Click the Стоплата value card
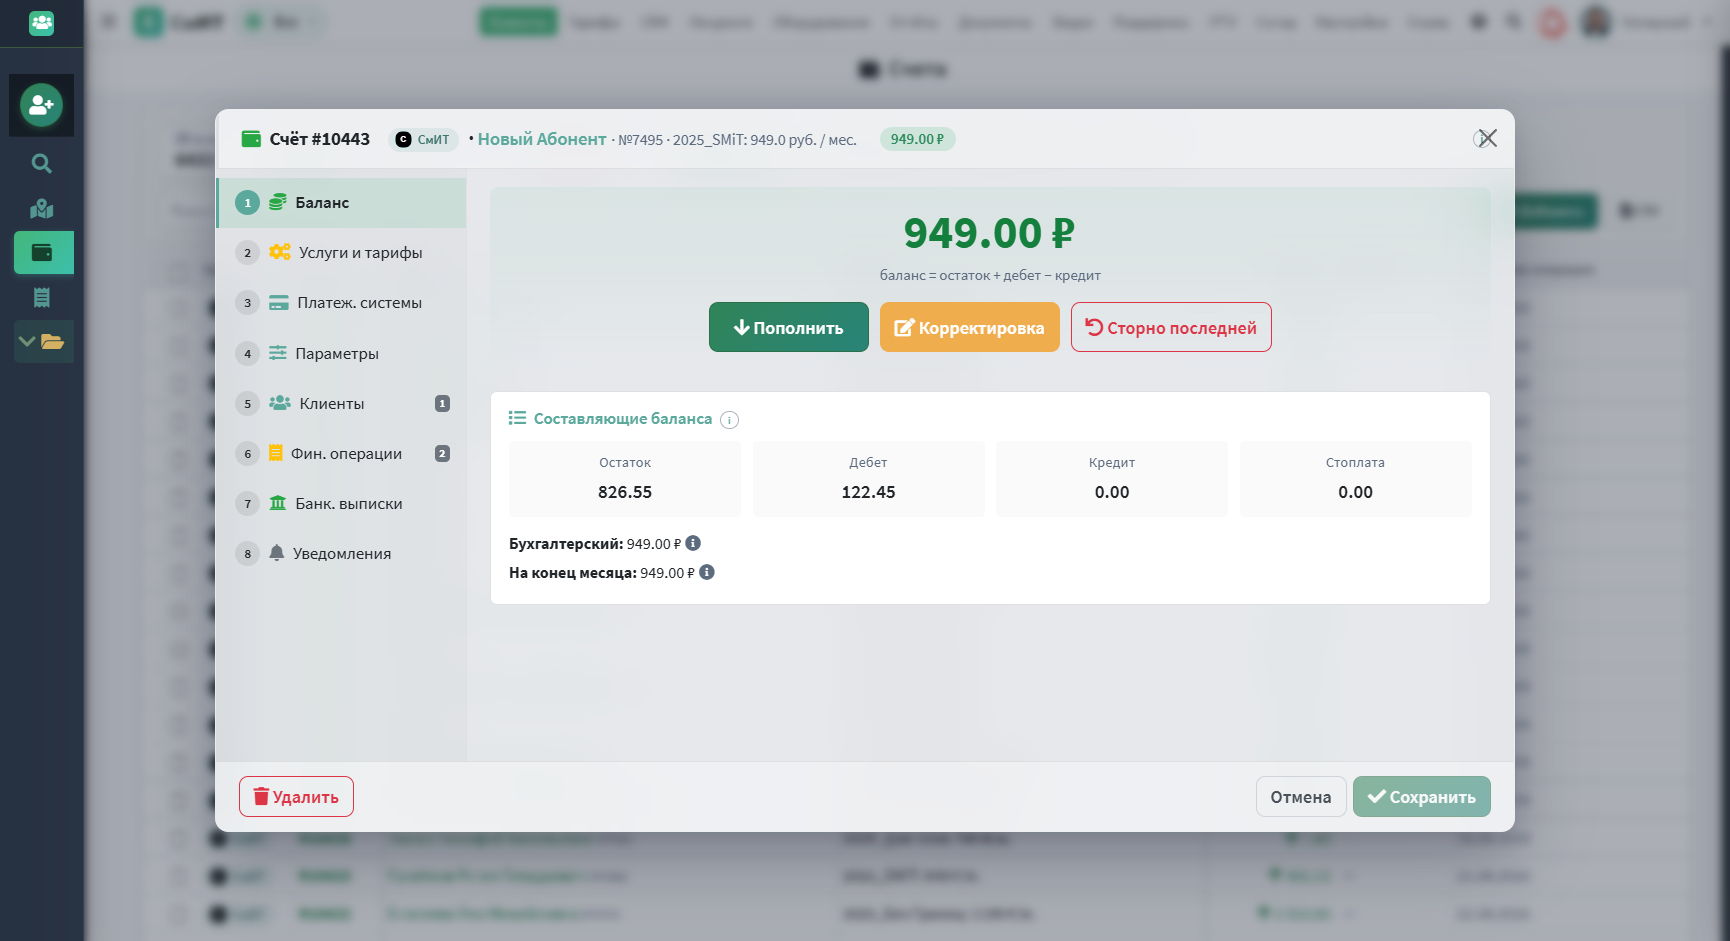1730x941 pixels. (x=1356, y=479)
